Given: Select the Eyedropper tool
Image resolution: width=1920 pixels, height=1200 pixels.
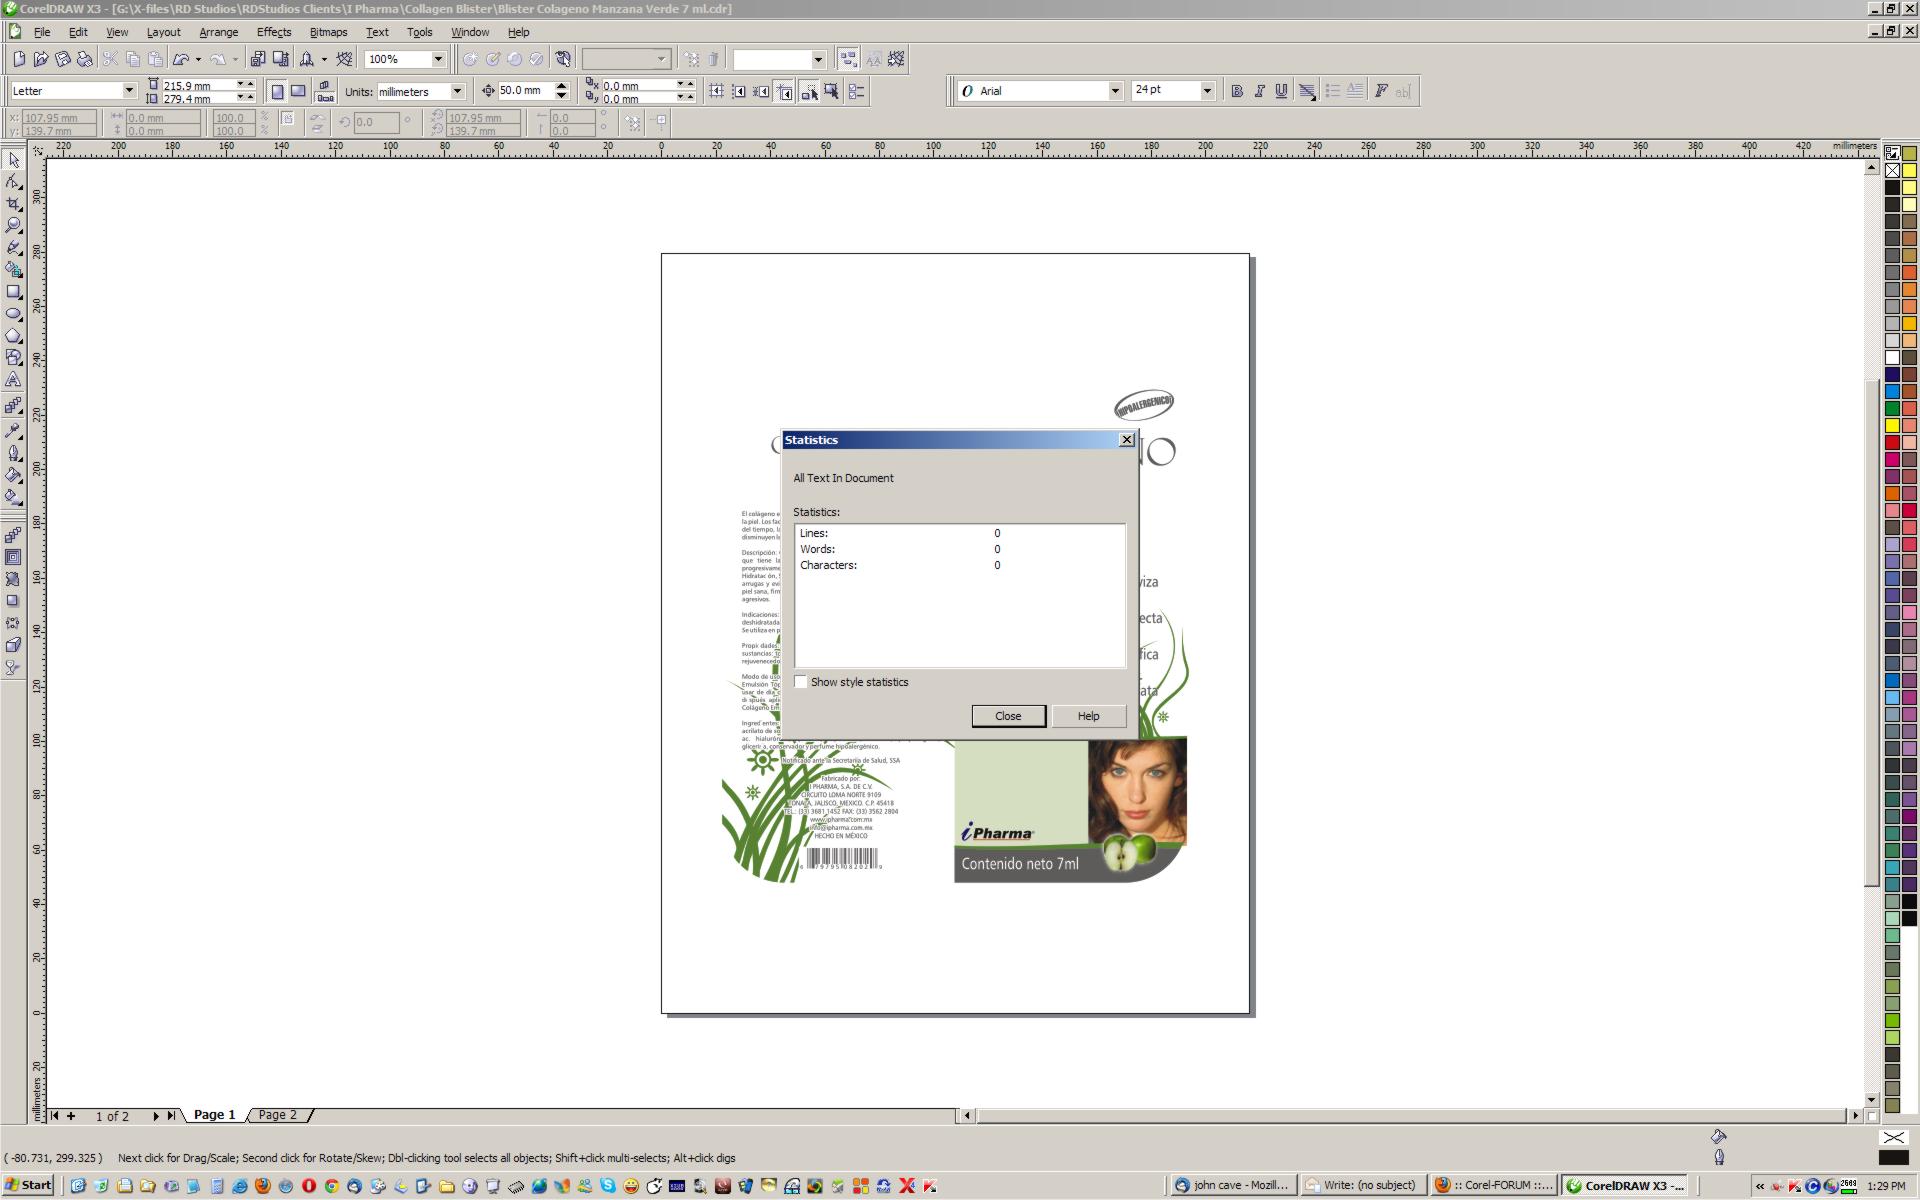Looking at the screenshot, I should click(x=13, y=431).
